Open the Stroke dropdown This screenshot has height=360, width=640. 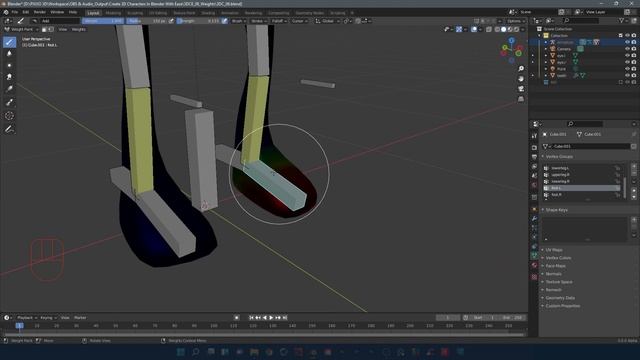point(258,21)
